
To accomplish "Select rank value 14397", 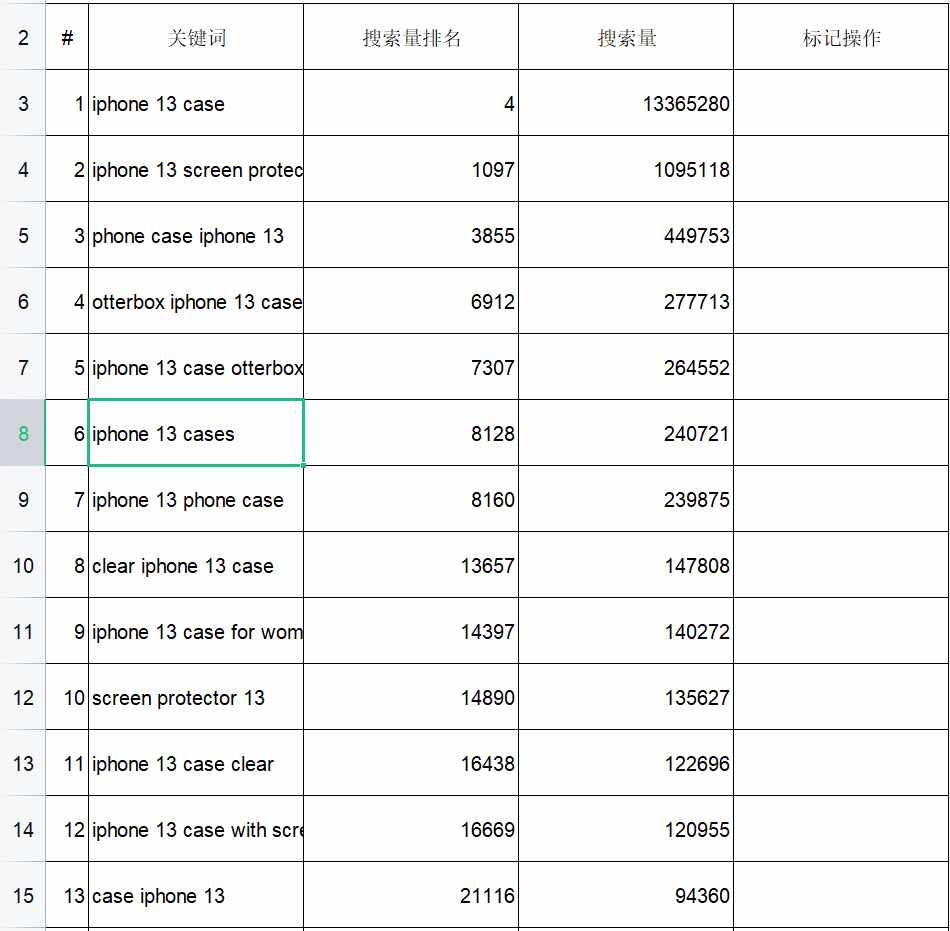I will pos(411,631).
